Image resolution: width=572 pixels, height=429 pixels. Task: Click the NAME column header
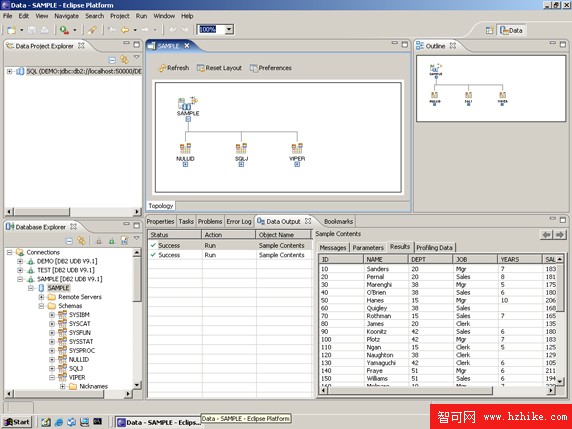386,259
